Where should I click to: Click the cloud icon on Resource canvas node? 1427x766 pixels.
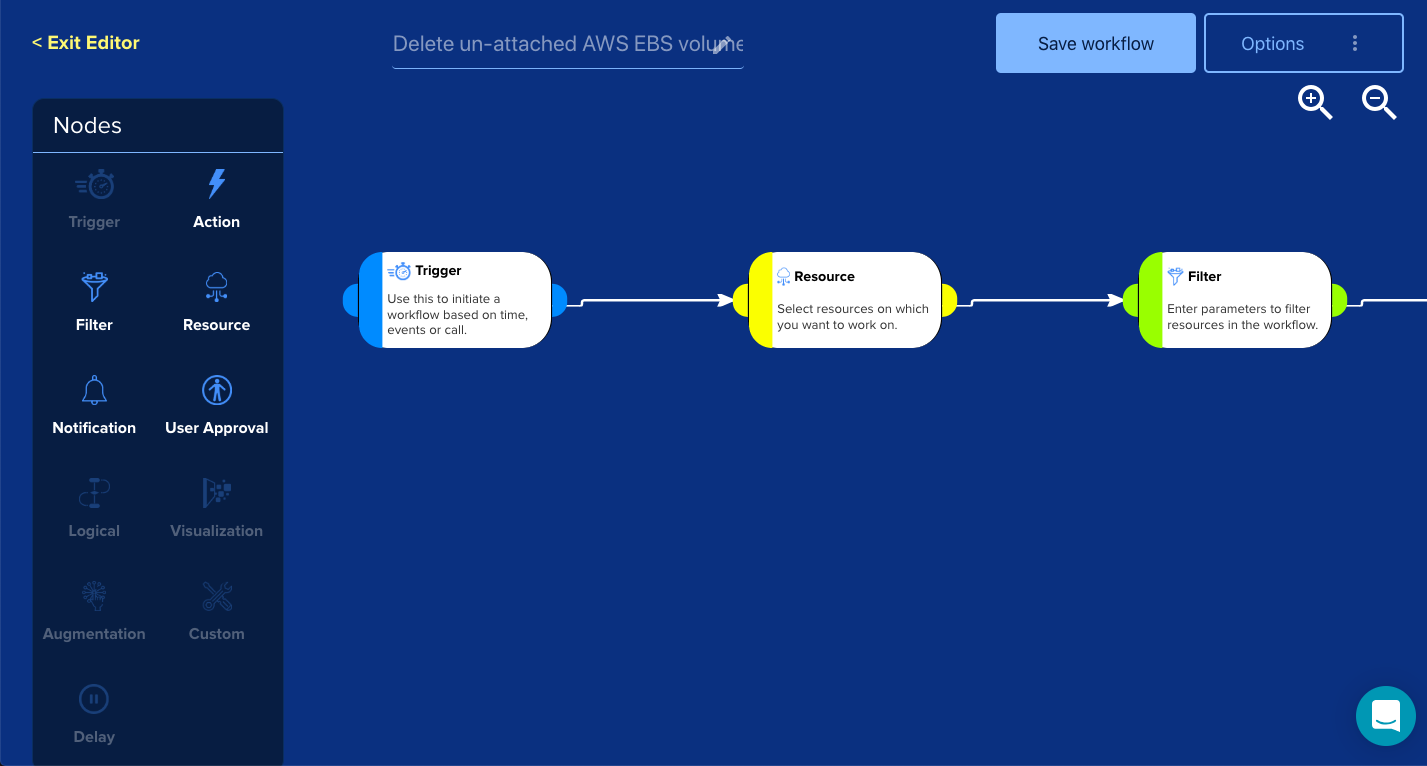[x=783, y=277]
